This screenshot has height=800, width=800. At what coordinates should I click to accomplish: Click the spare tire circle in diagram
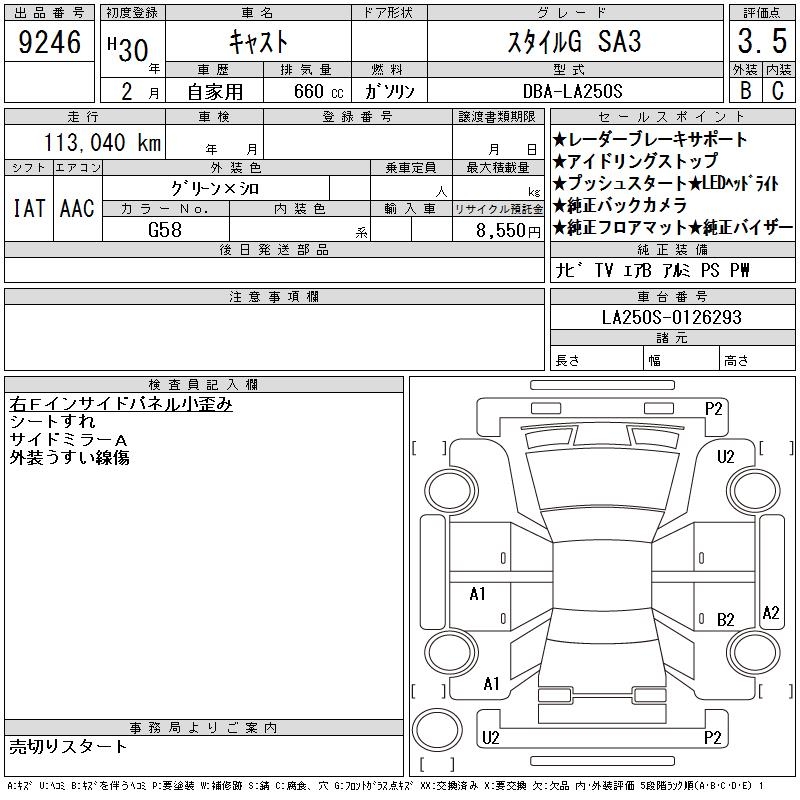(x=437, y=730)
